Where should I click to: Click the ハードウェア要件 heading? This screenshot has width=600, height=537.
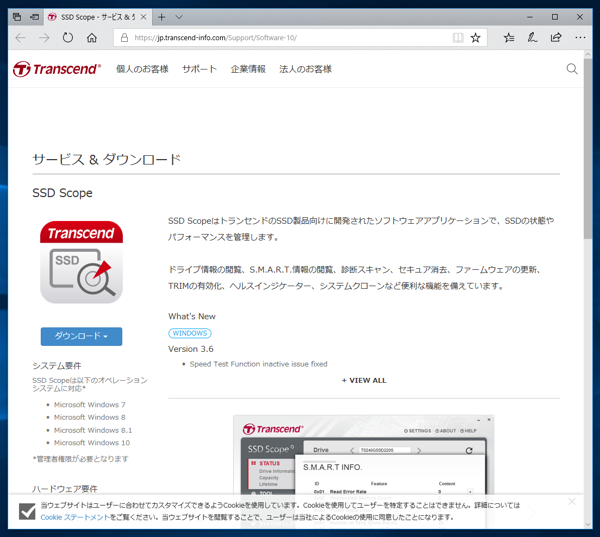point(65,489)
